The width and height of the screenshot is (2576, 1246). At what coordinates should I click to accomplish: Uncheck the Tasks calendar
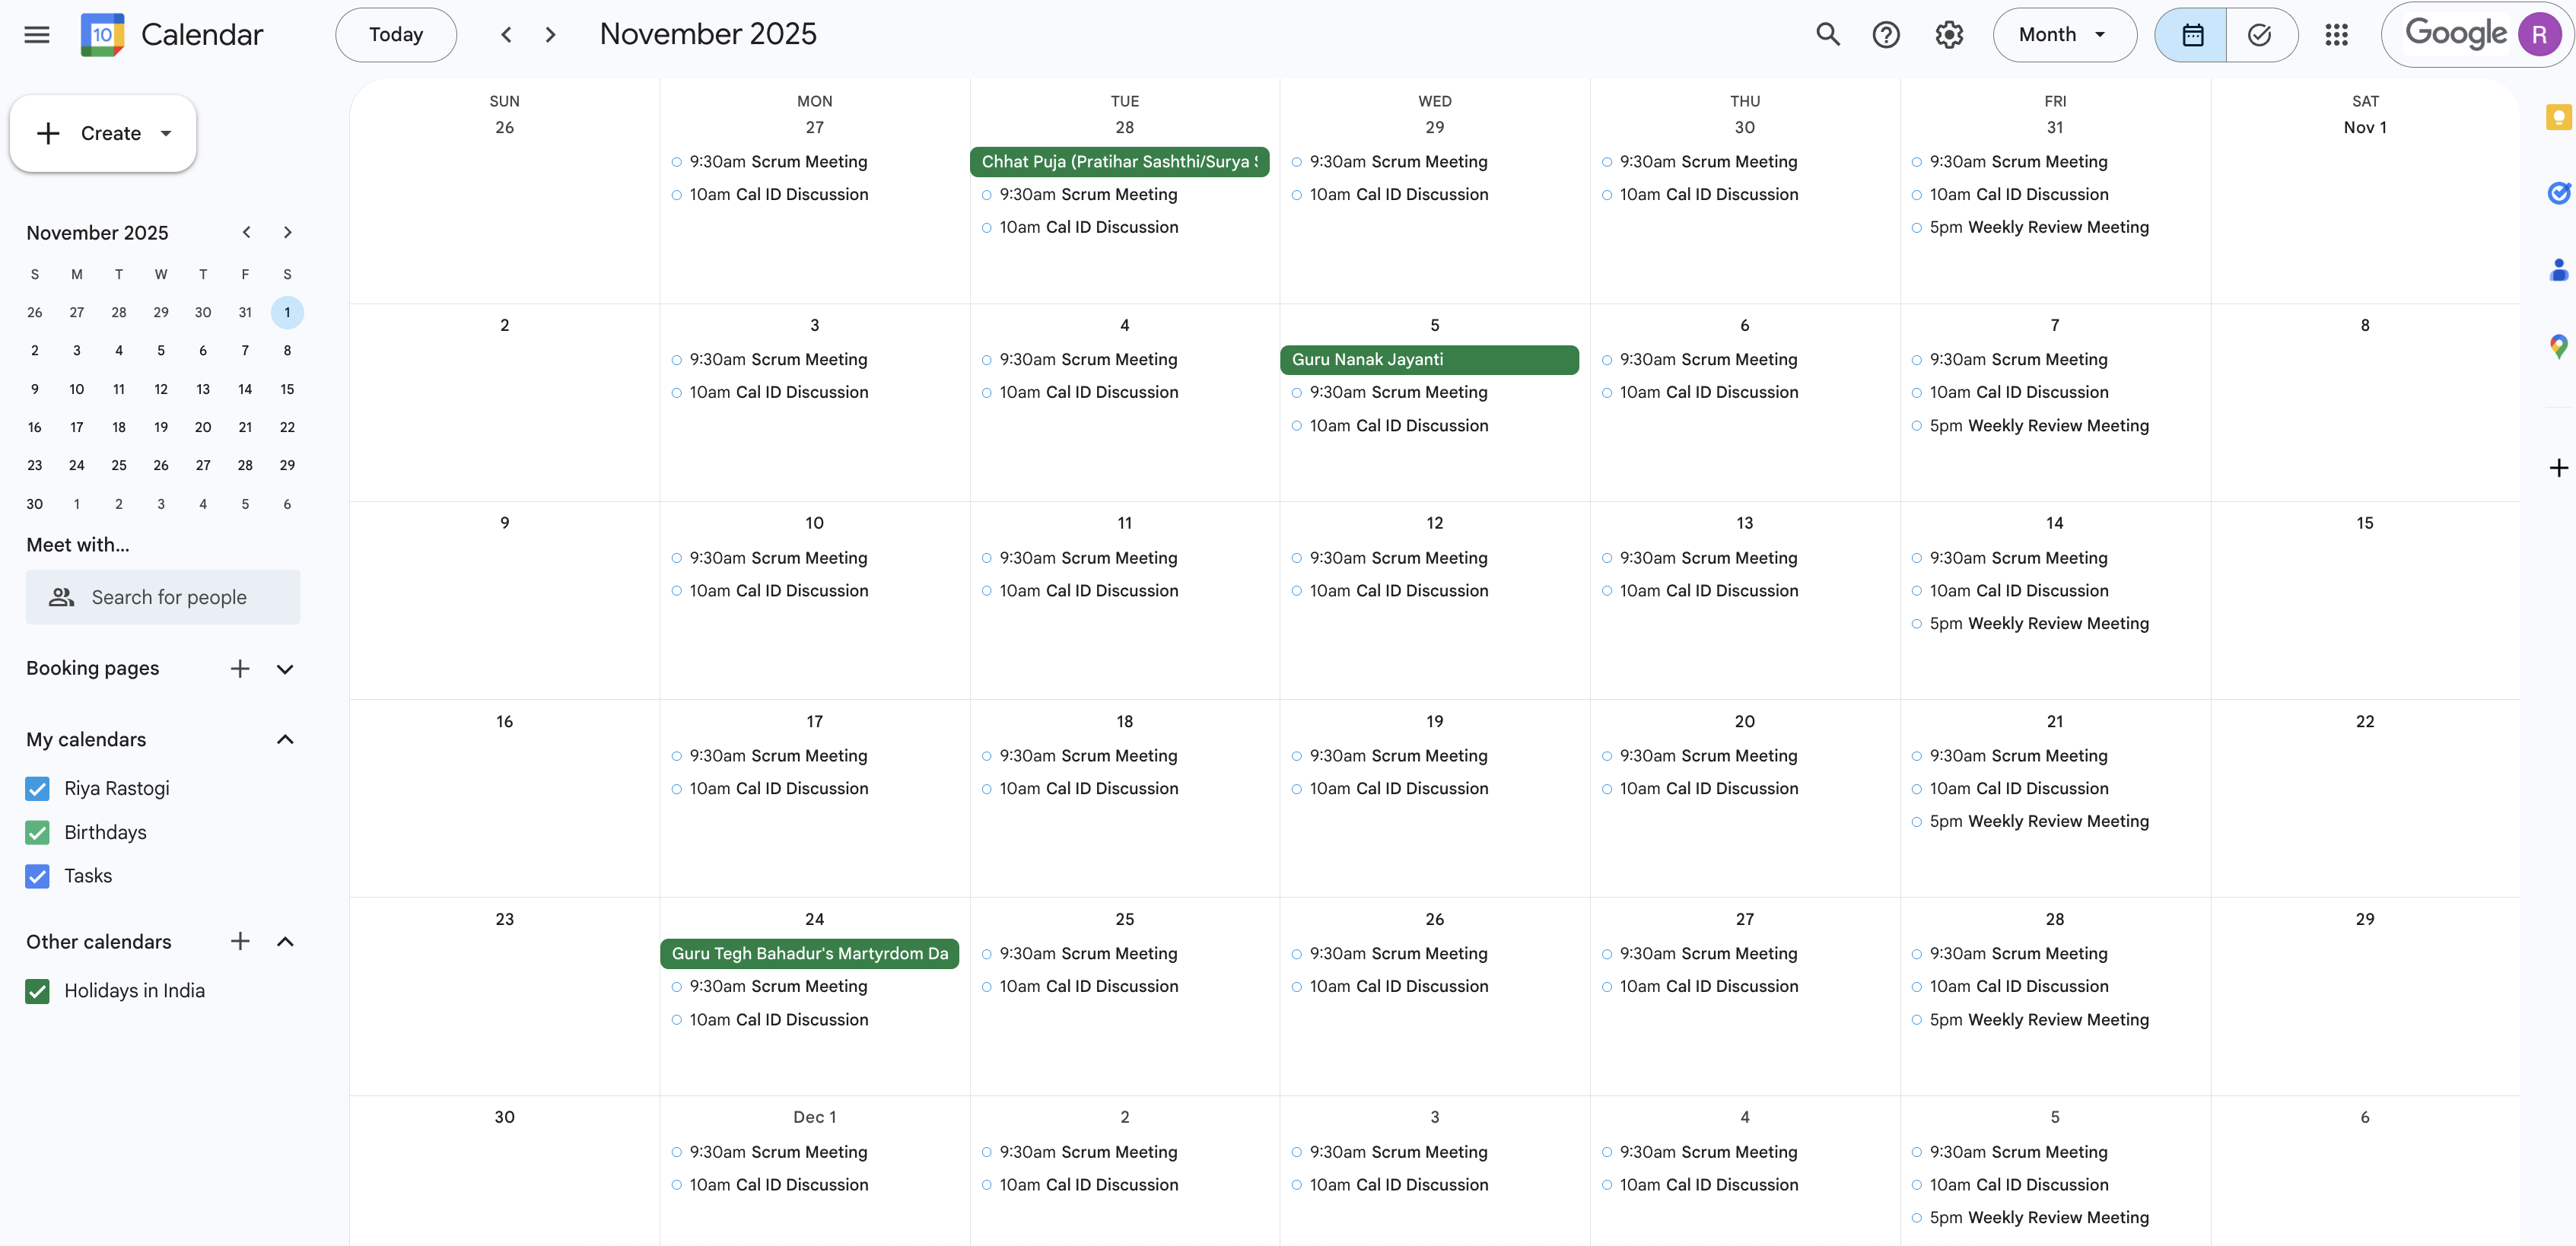tap(37, 876)
